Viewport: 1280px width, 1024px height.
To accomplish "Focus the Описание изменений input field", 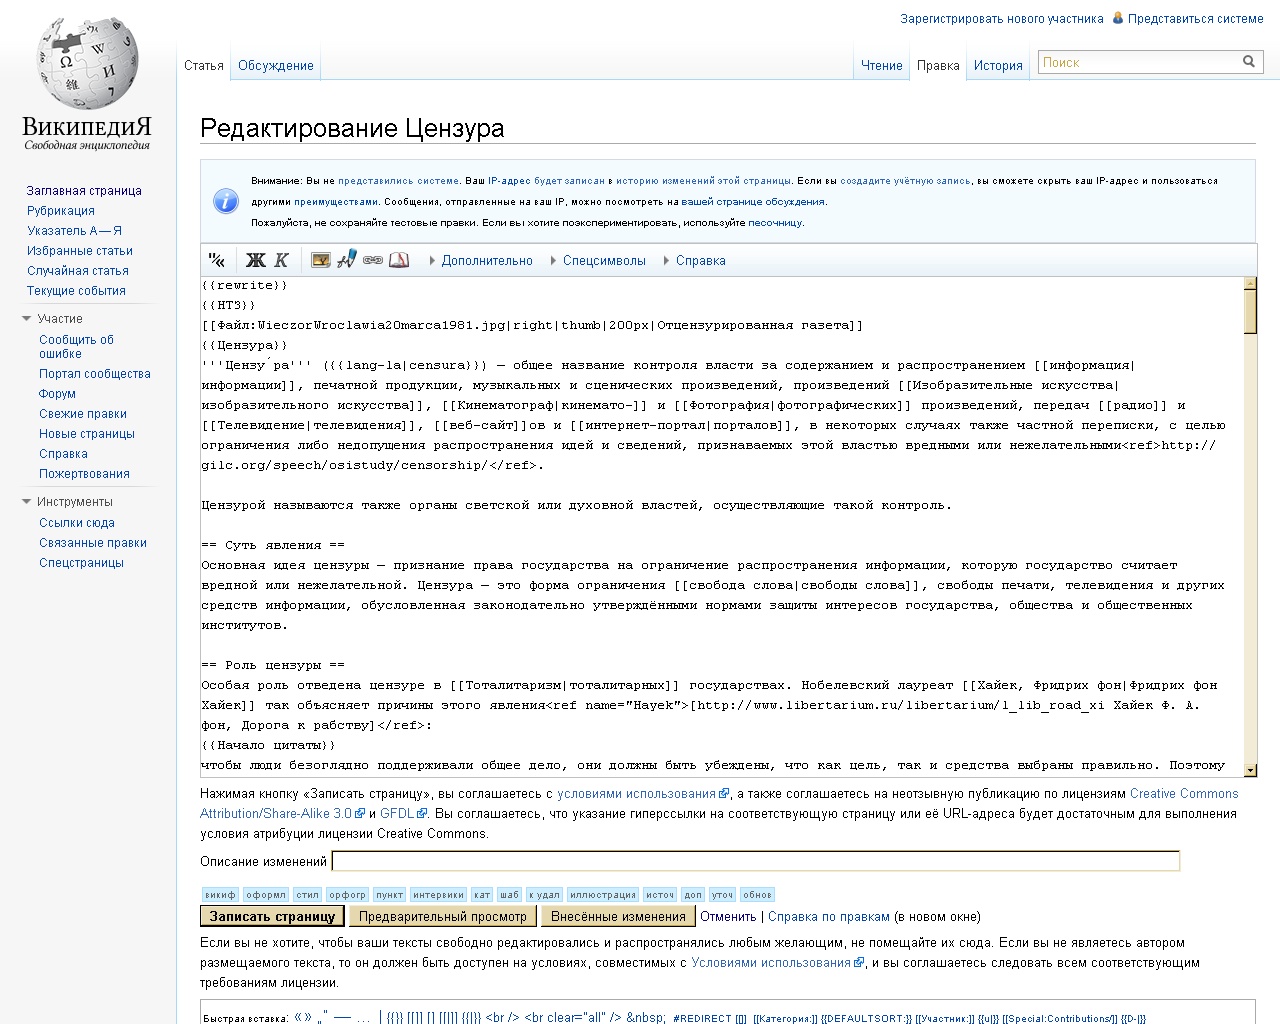I will tap(755, 861).
